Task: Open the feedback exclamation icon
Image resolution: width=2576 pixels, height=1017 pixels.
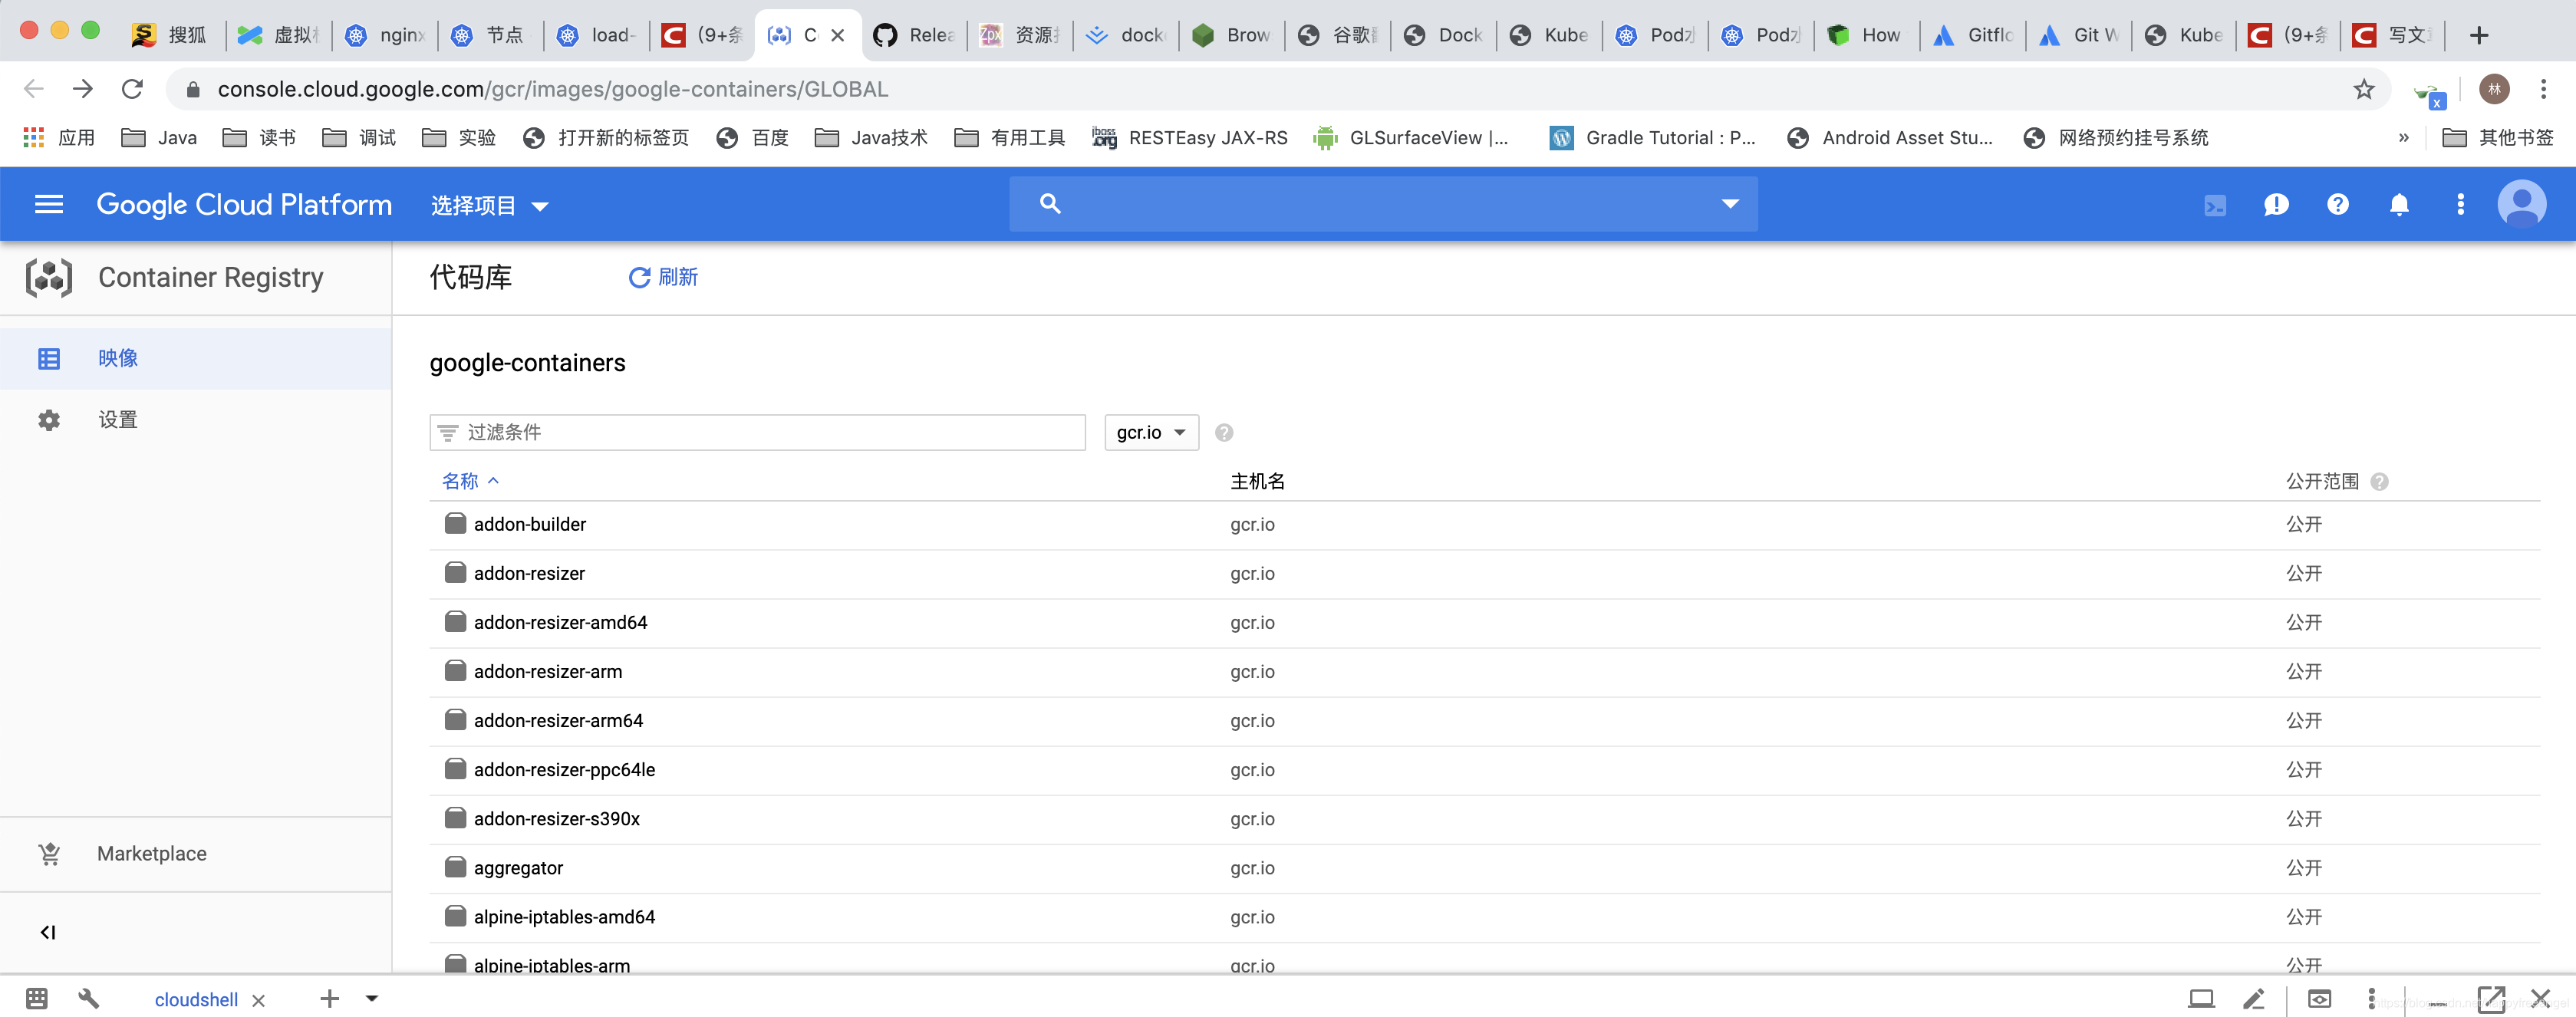Action: 2276,205
